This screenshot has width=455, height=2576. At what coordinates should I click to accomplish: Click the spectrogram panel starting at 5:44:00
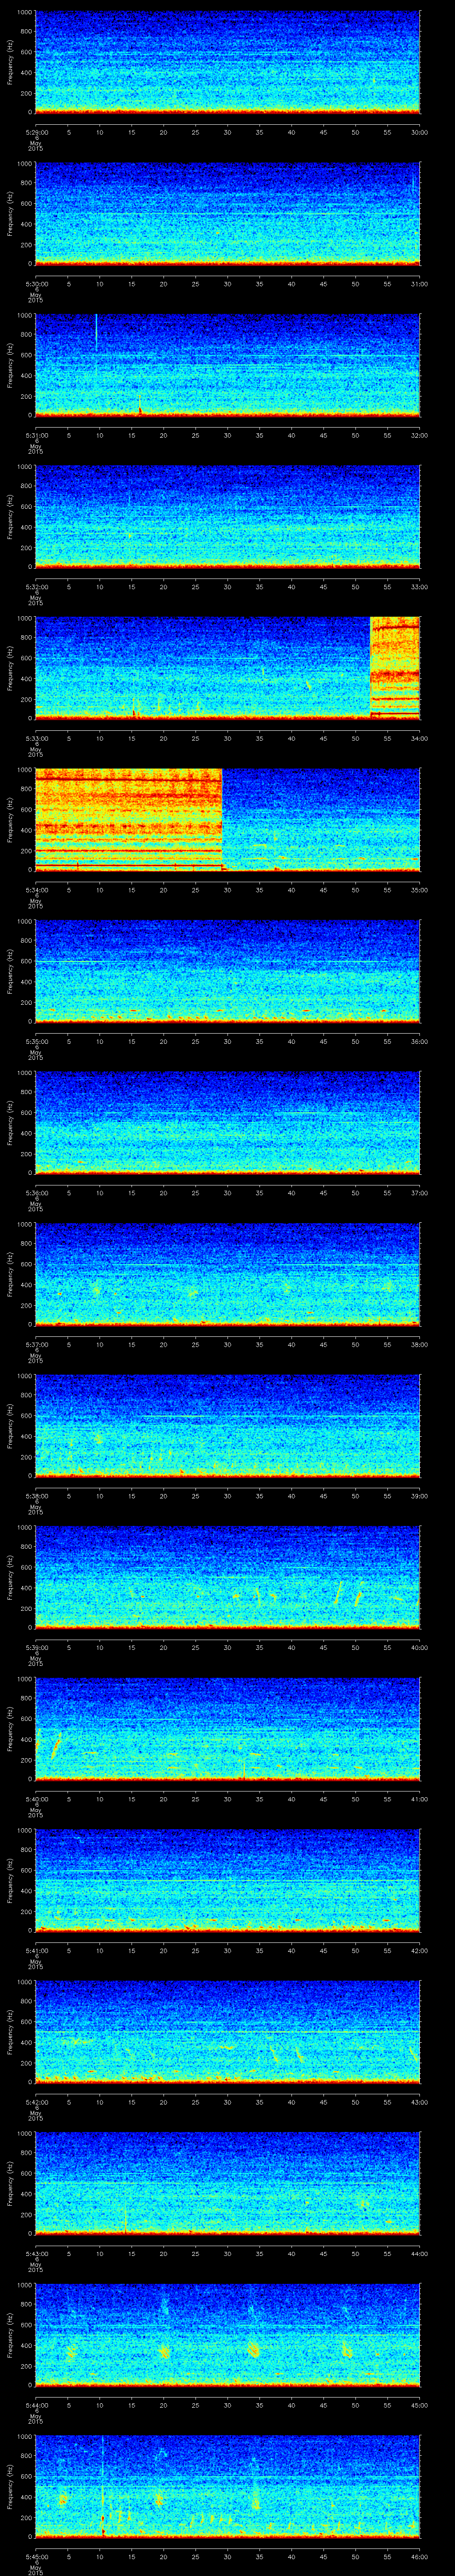pos(228,2335)
